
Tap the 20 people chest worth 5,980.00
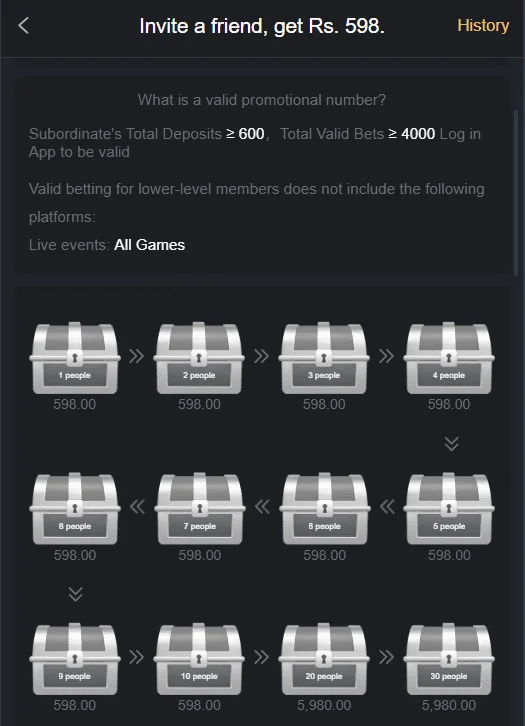point(324,659)
